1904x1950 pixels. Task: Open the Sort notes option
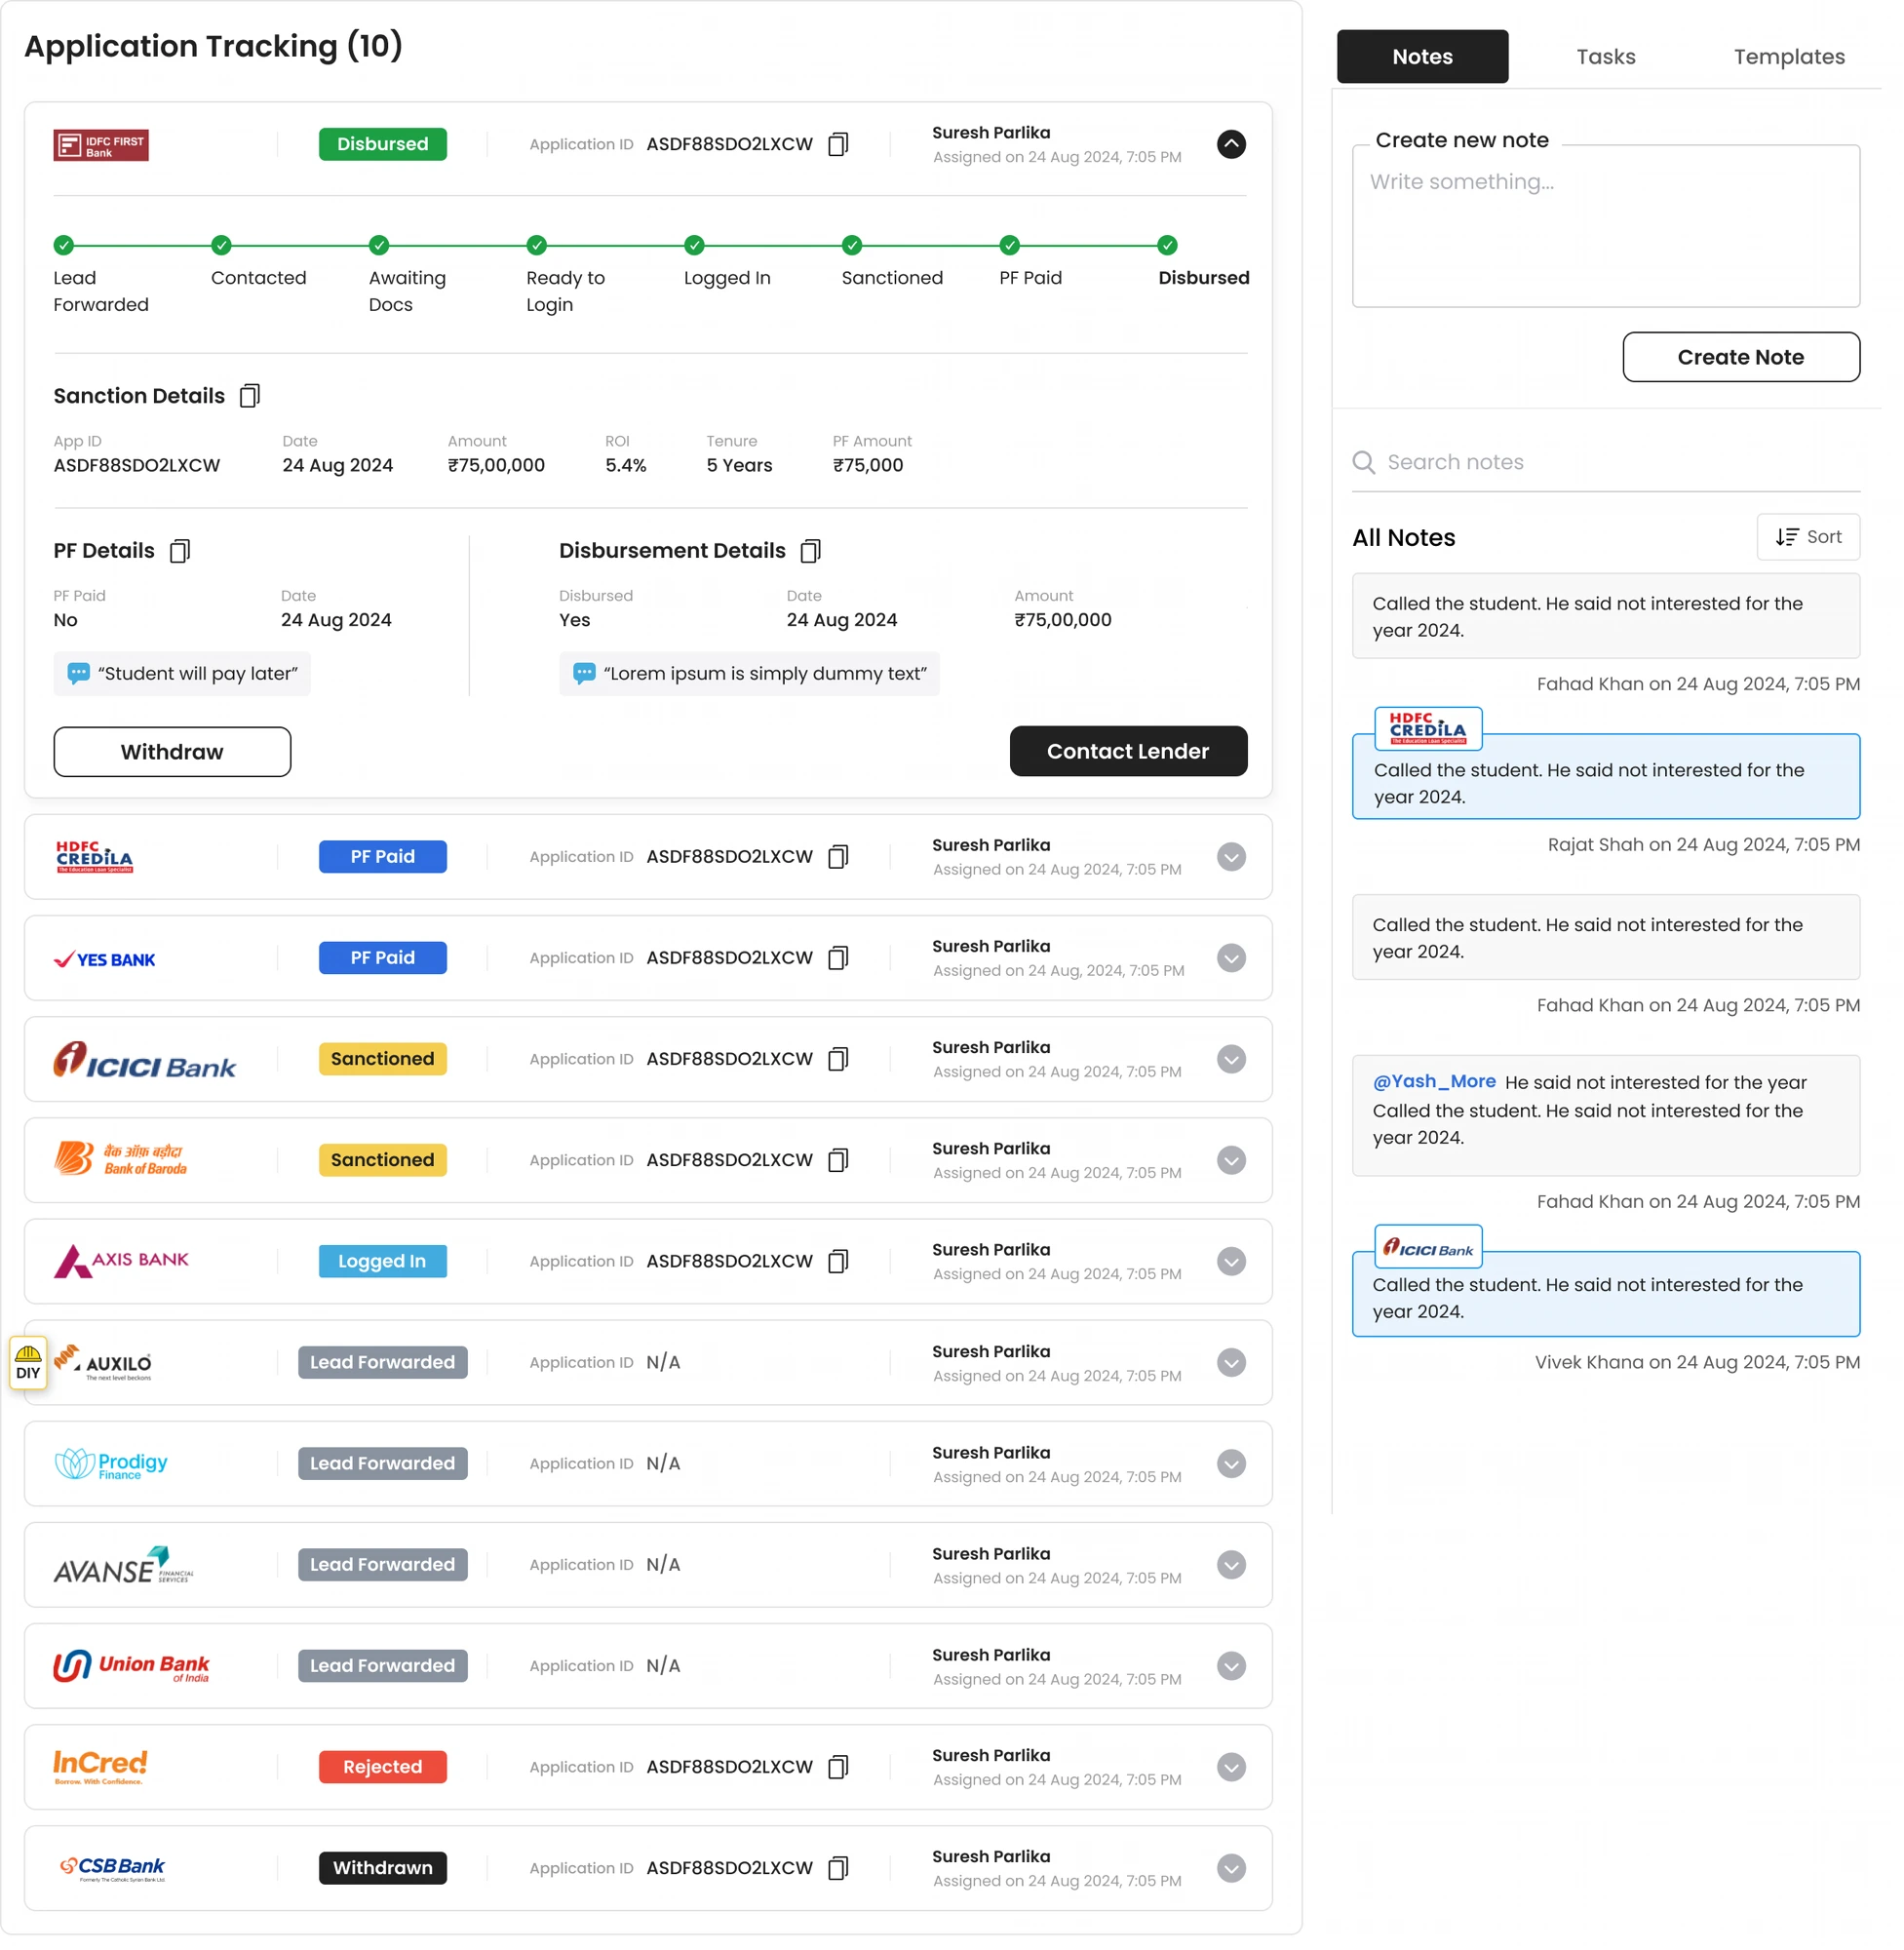tap(1808, 537)
